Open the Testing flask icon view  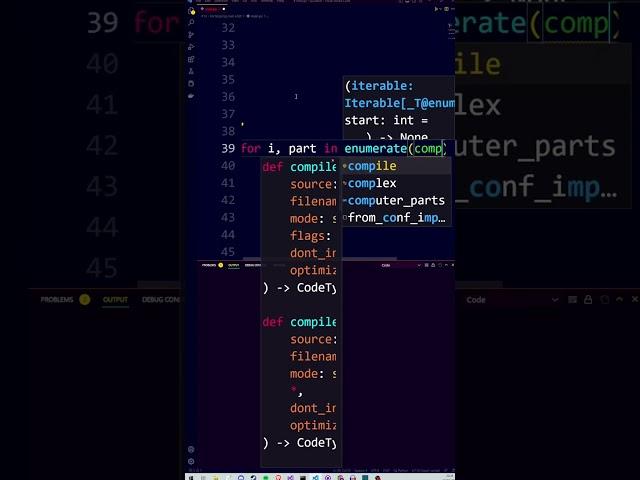tap(191, 71)
